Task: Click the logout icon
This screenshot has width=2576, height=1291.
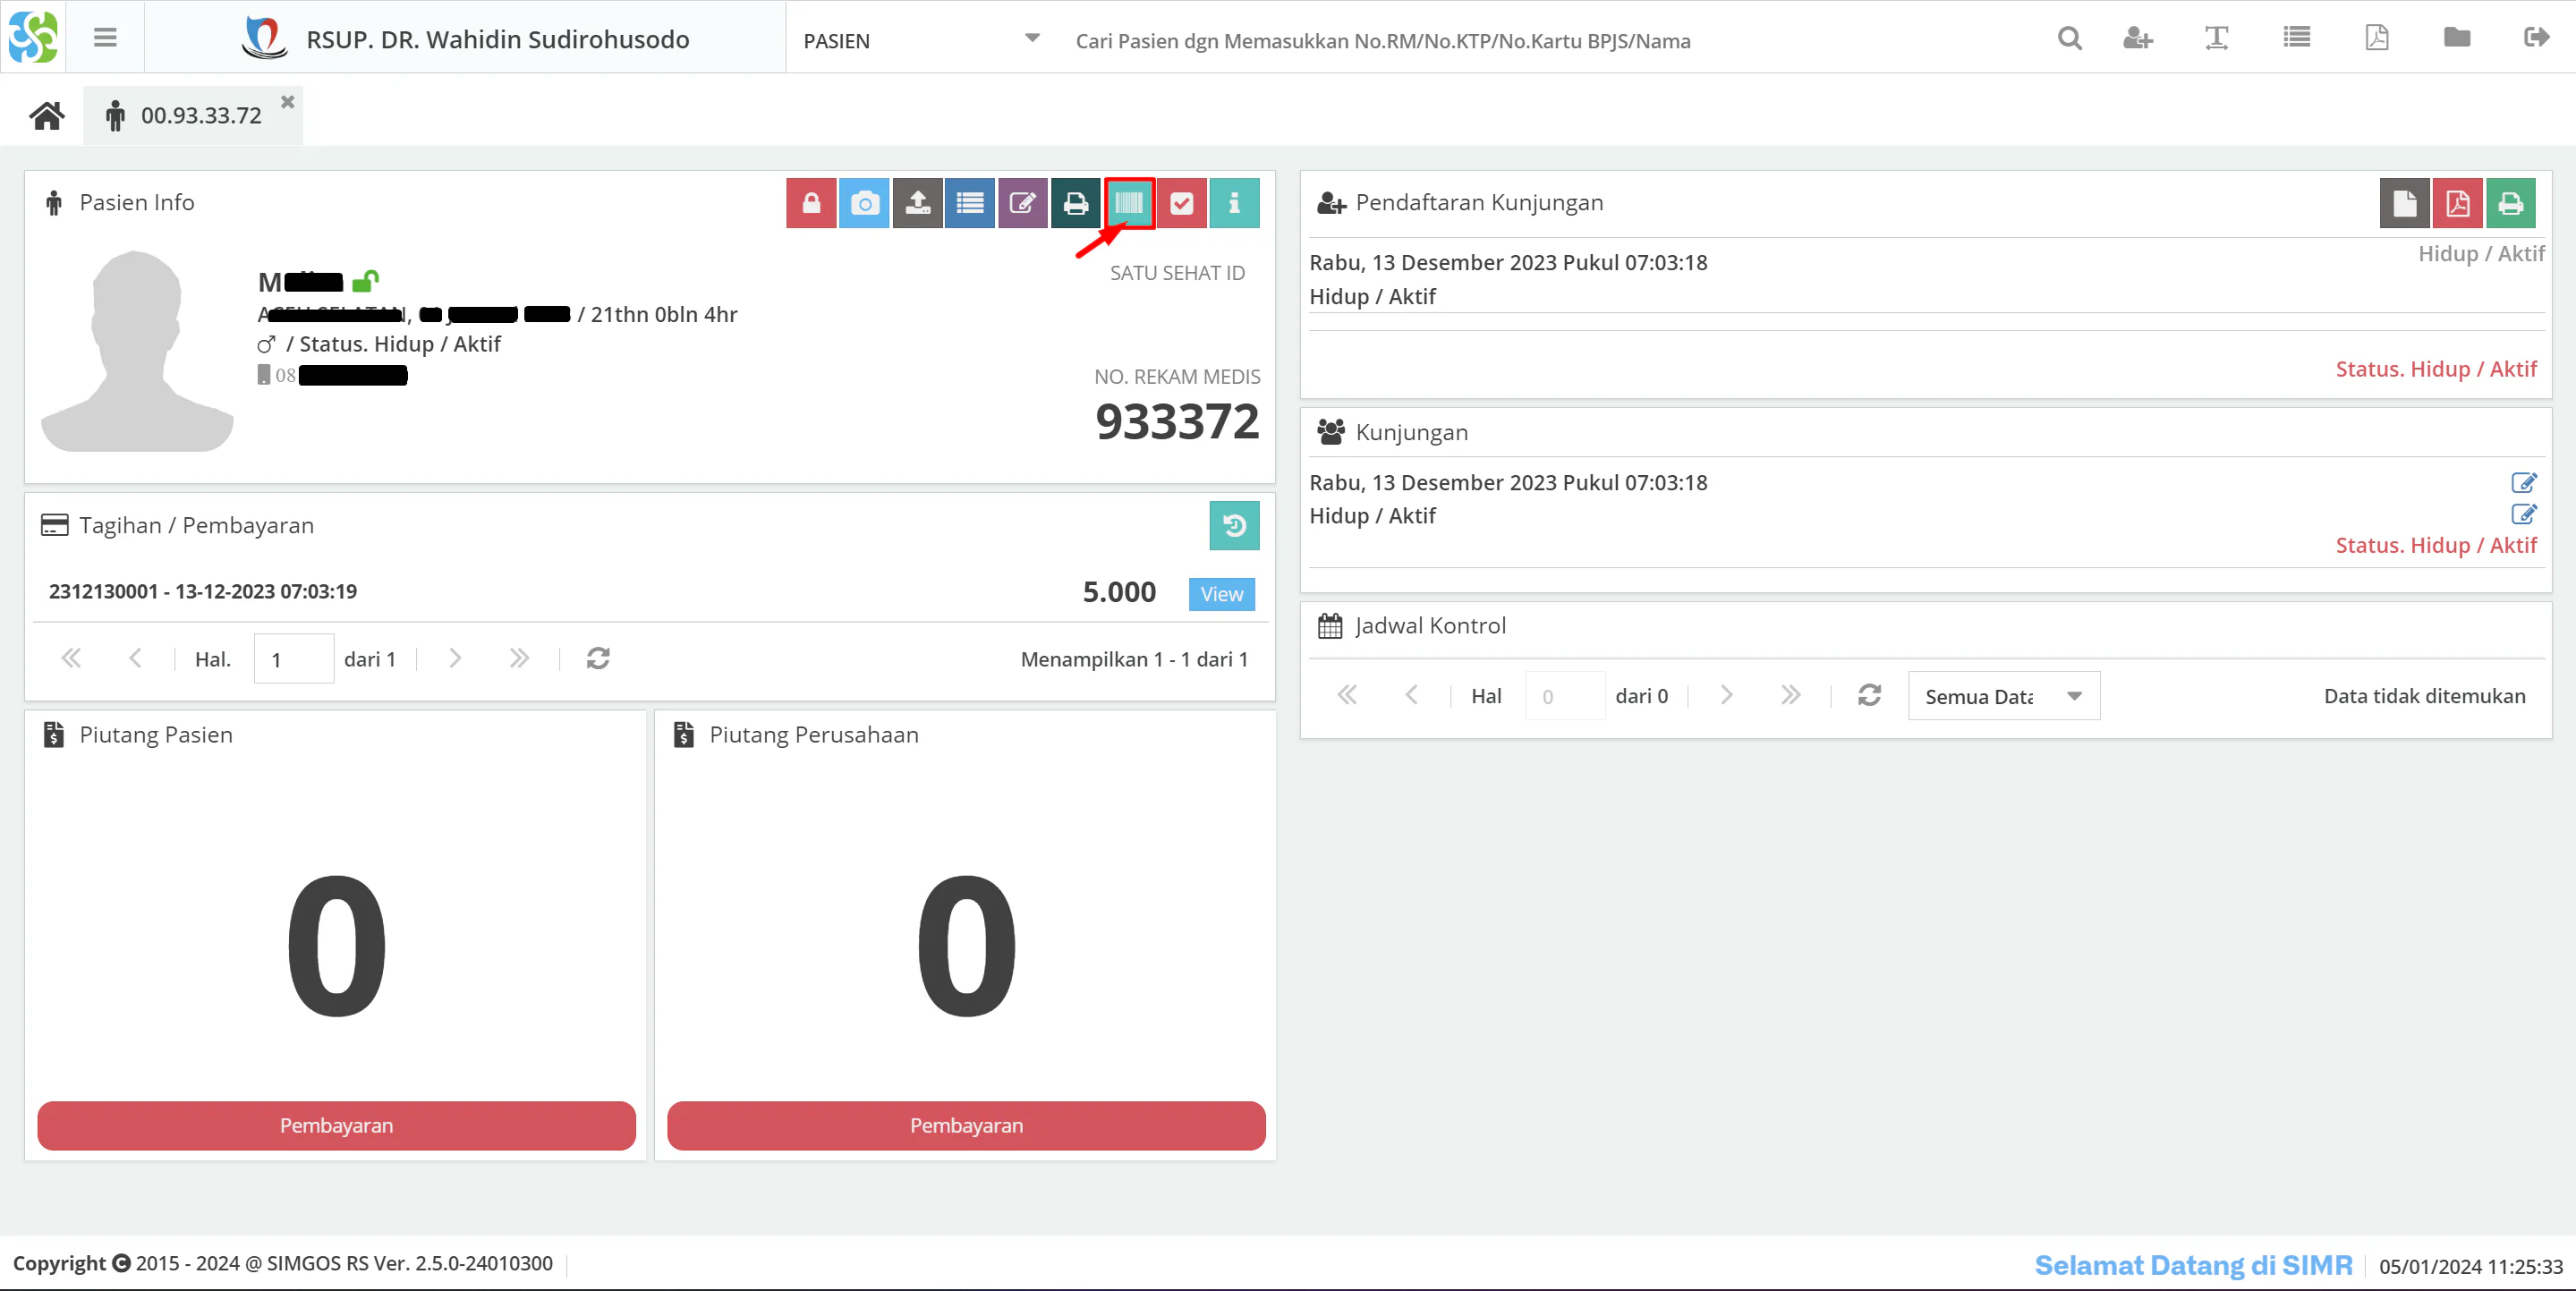Action: point(2536,38)
